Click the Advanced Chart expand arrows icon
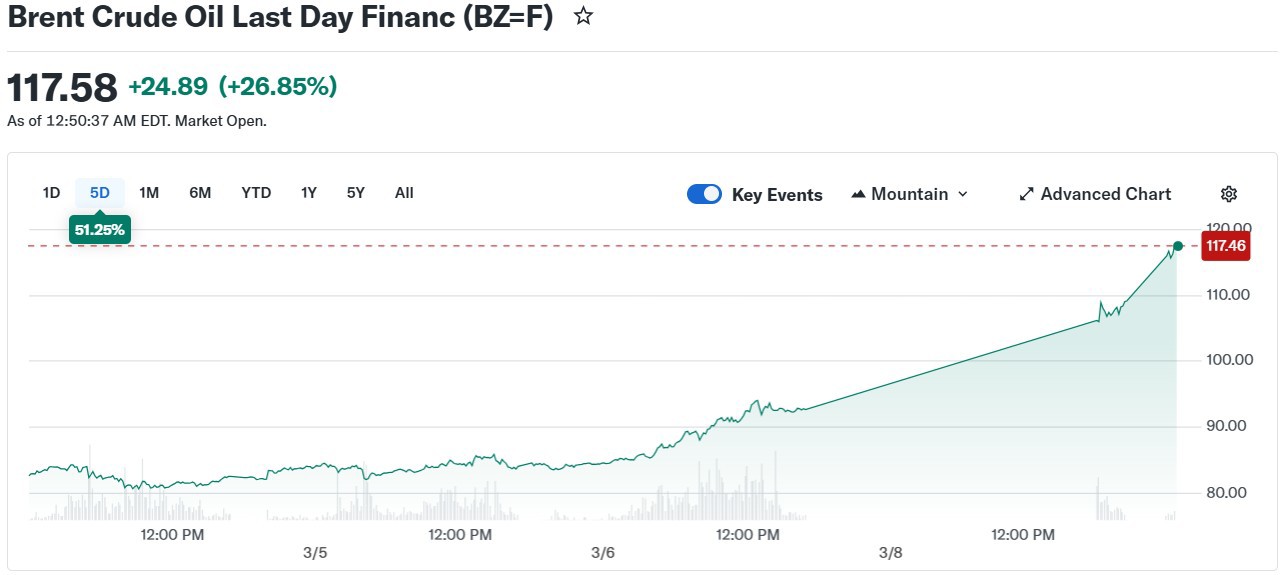This screenshot has width=1285, height=575. [x=1026, y=194]
